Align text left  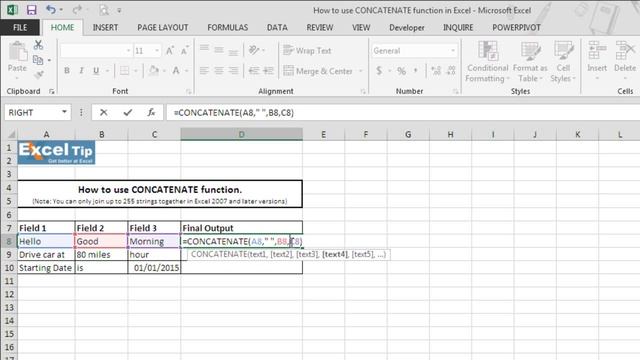coord(204,71)
